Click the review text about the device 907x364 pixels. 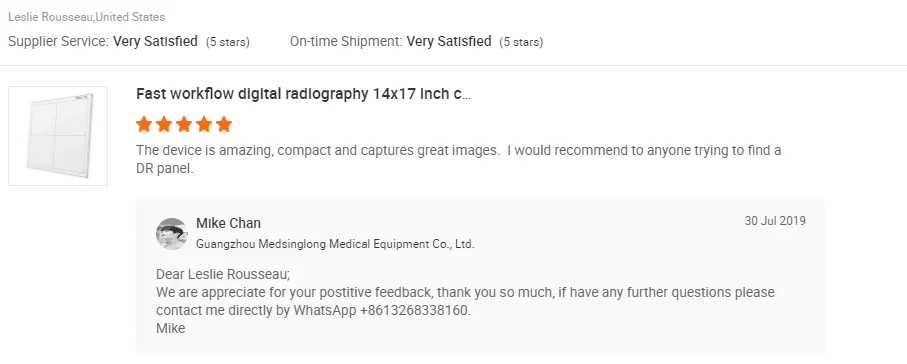pyautogui.click(x=459, y=160)
